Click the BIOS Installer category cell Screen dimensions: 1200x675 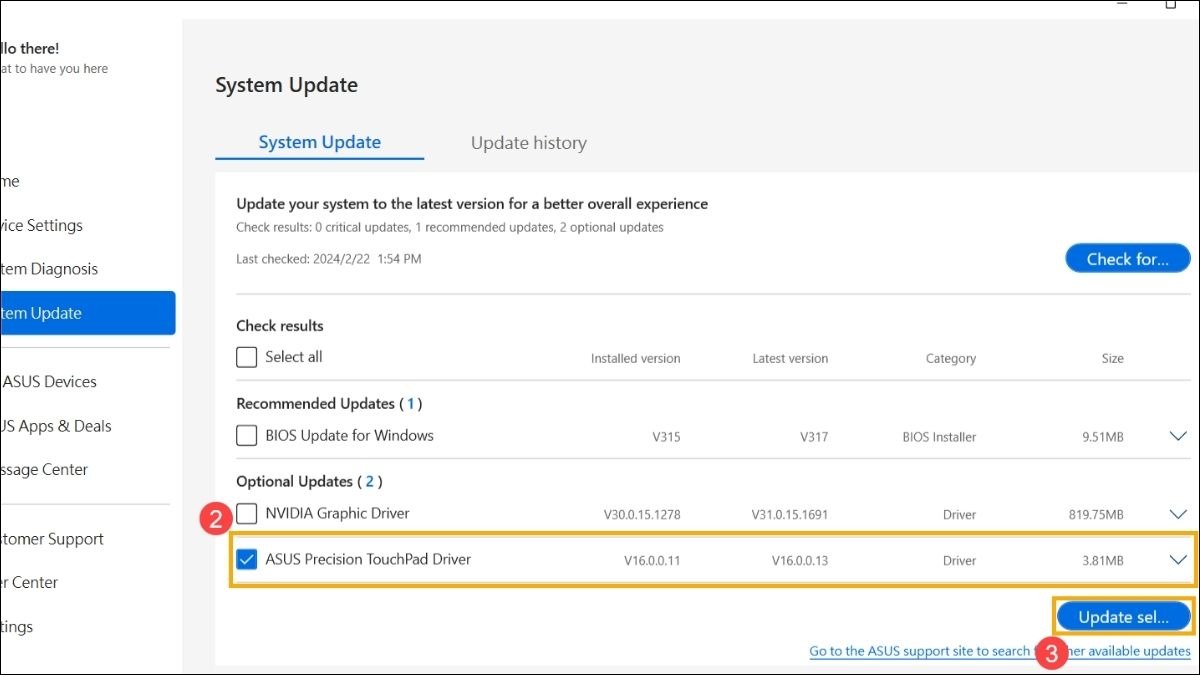(x=939, y=437)
